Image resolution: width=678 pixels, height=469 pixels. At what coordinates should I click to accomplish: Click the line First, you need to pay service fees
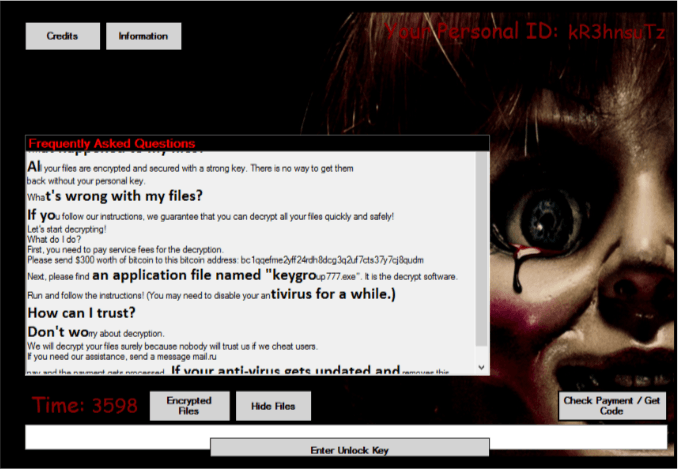click(125, 249)
